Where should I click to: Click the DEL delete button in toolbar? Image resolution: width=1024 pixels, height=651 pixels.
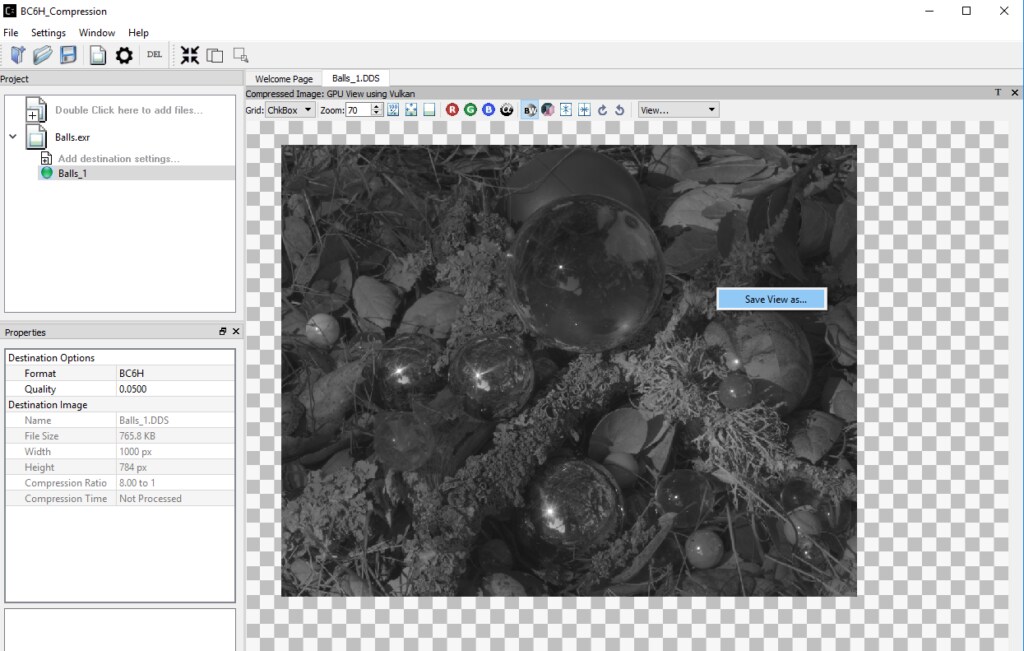pyautogui.click(x=154, y=55)
